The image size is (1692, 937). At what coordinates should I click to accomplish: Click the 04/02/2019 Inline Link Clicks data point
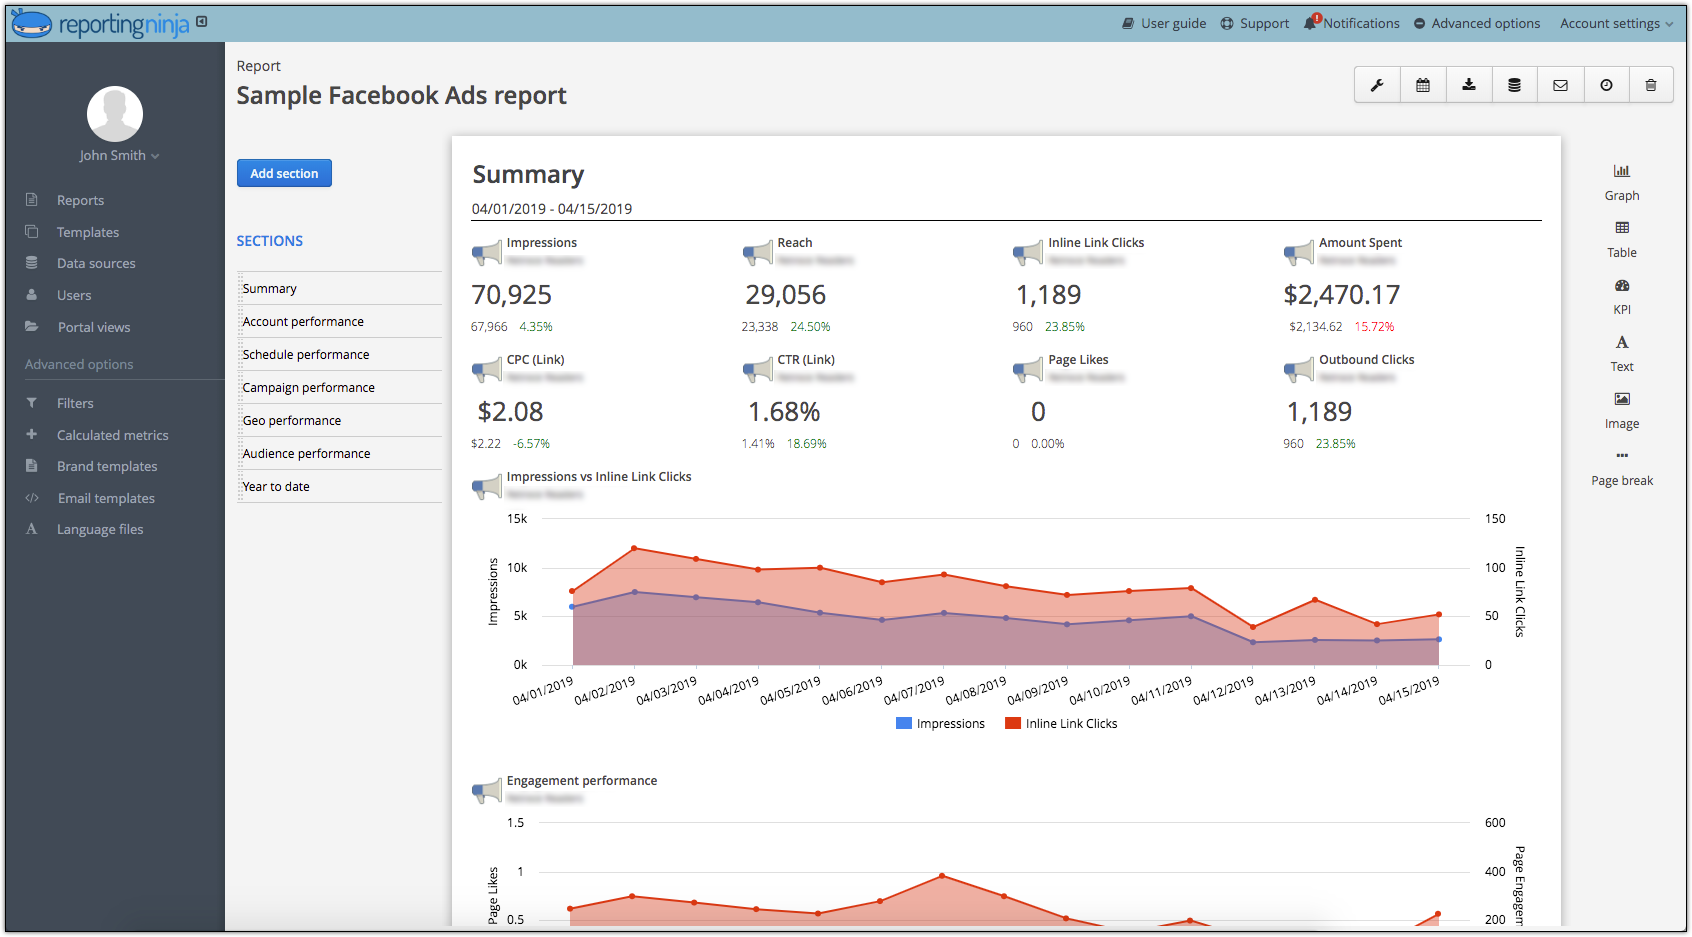coord(634,548)
